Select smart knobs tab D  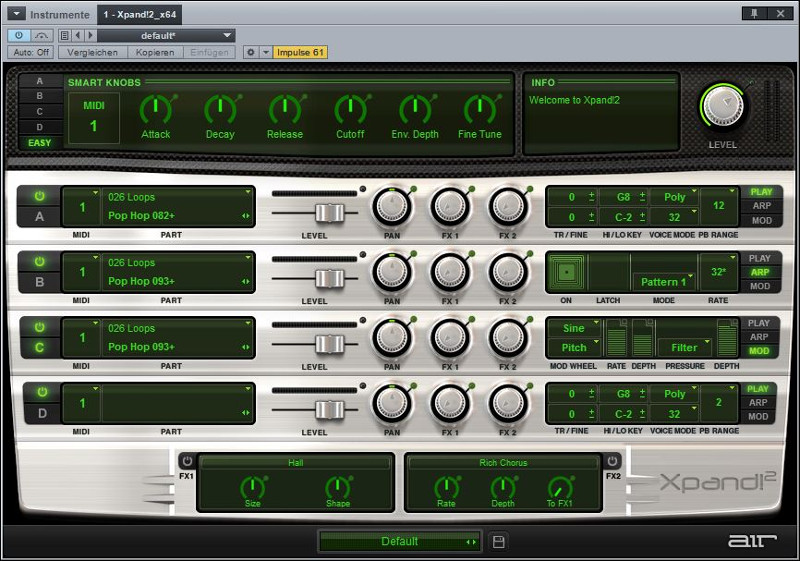[x=40, y=127]
